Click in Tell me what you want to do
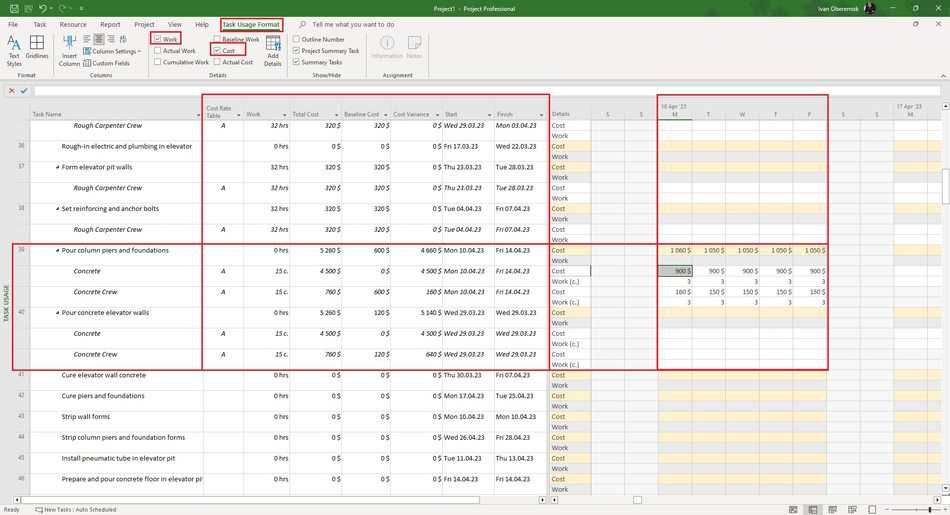The height and width of the screenshot is (515, 950). click(x=353, y=25)
